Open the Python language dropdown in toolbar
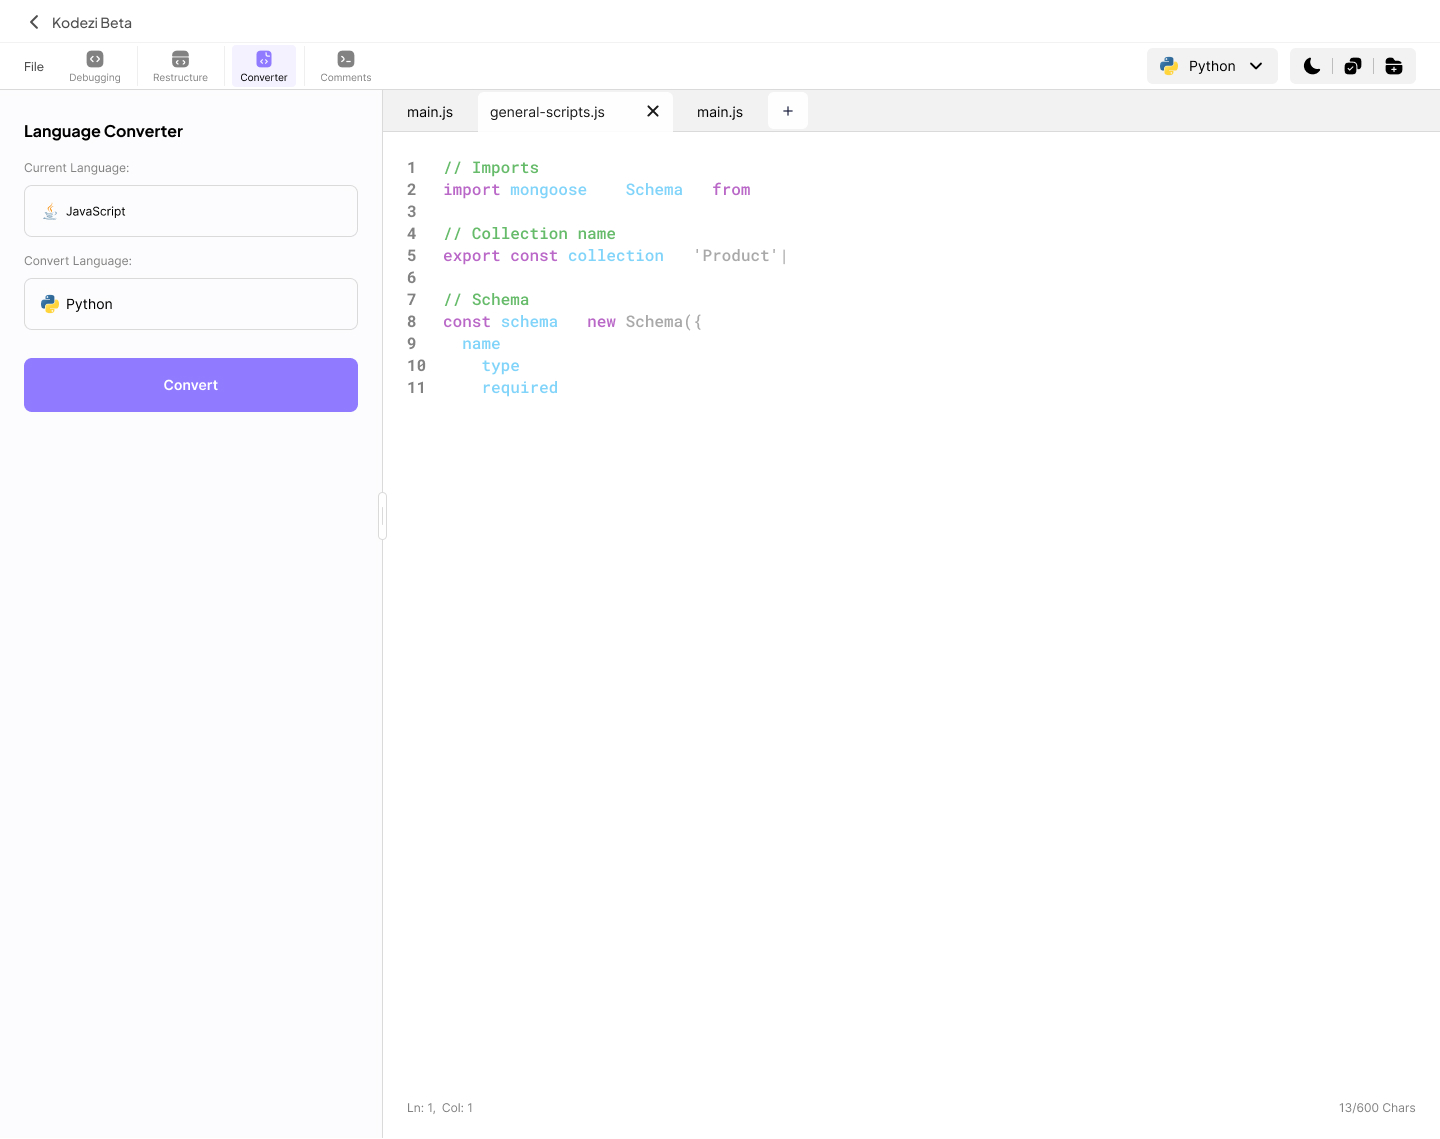The width and height of the screenshot is (1440, 1139). (x=1212, y=66)
